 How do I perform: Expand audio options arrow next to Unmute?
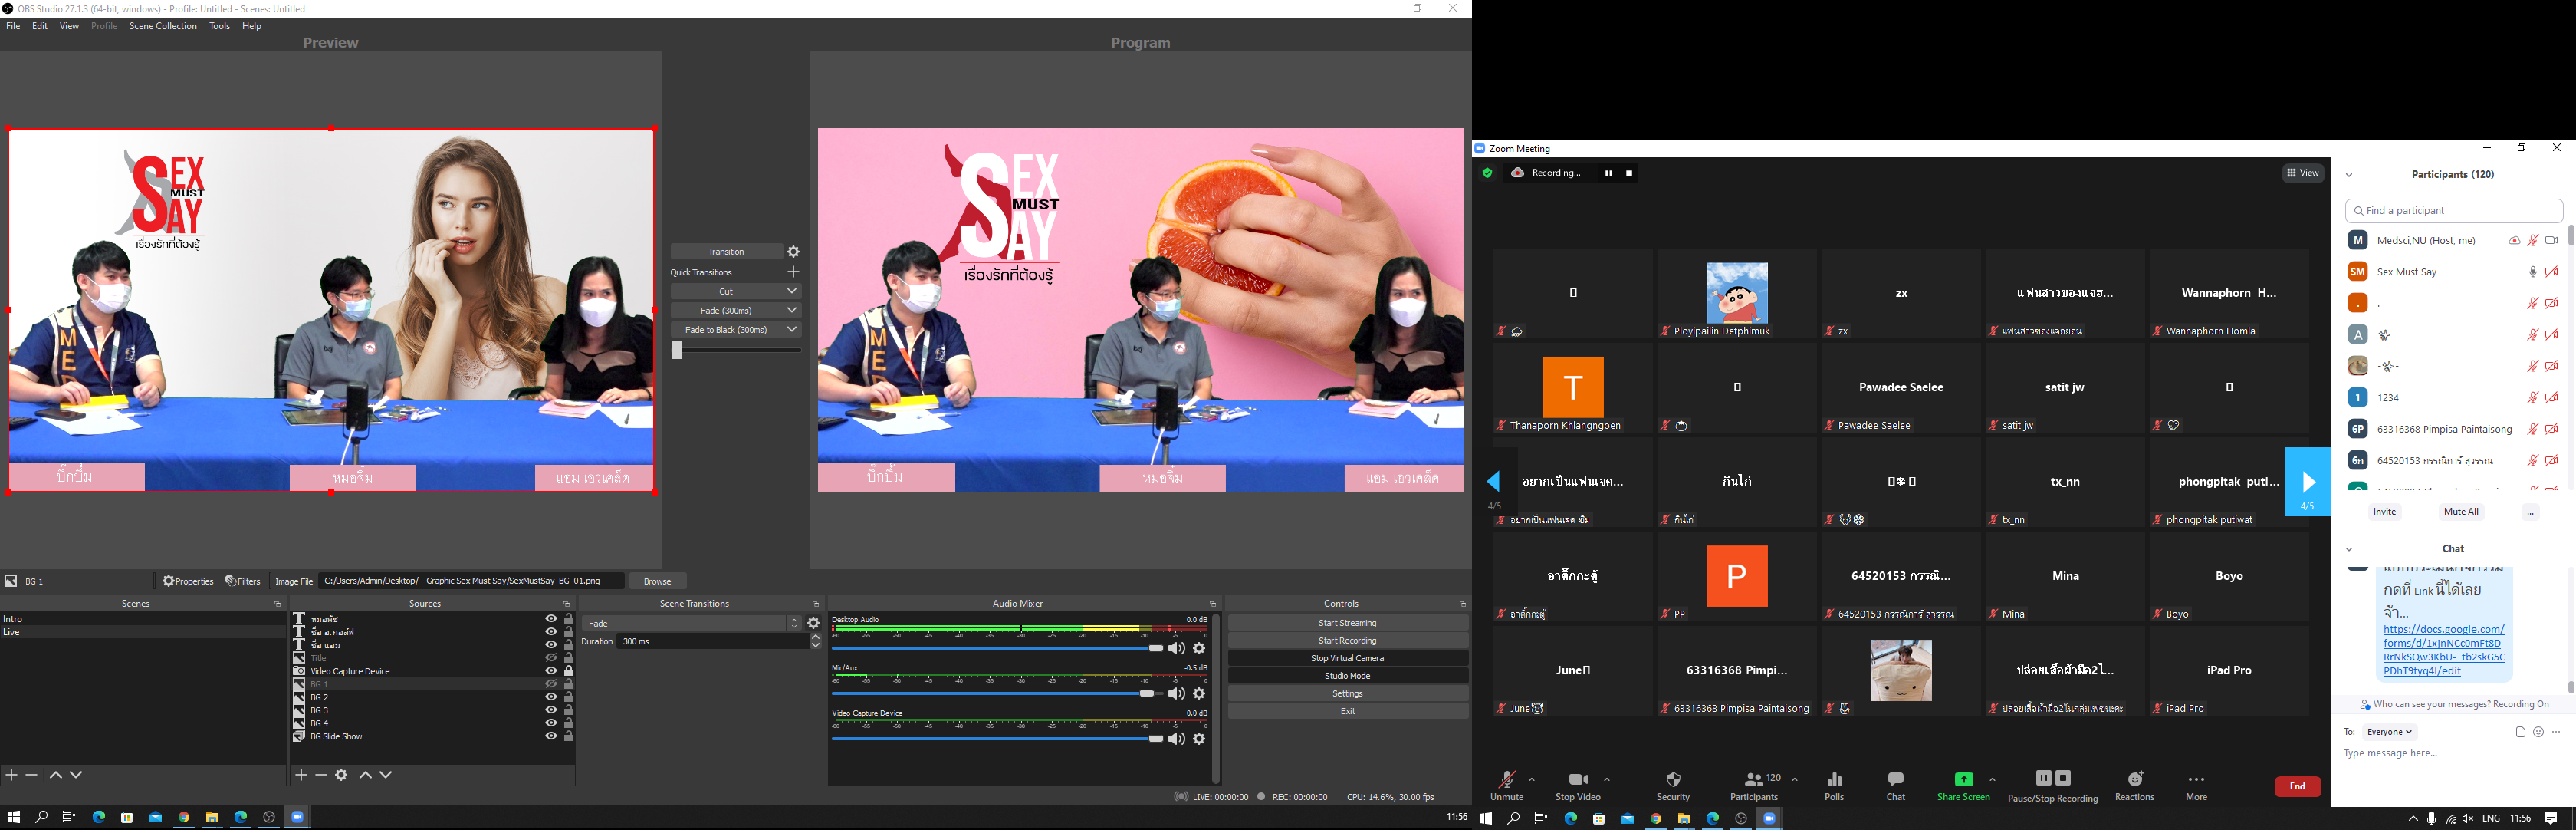tap(1532, 779)
